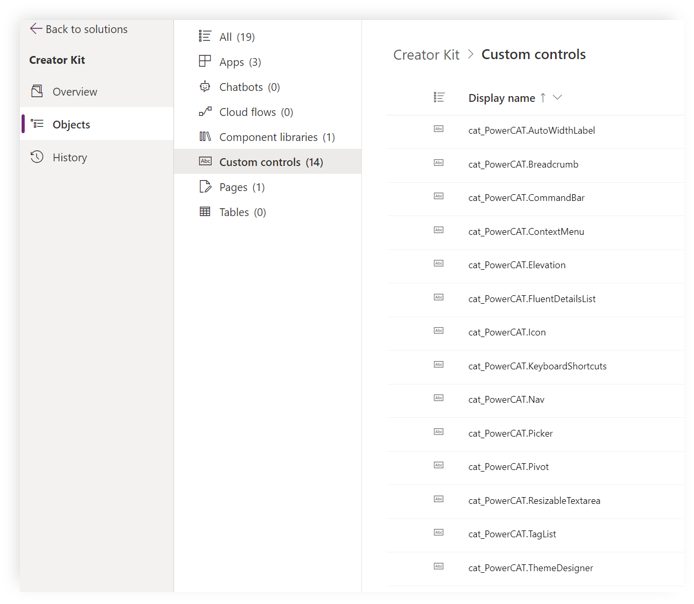
Task: Select Cloud flows (0) in object tree
Action: pyautogui.click(x=268, y=112)
